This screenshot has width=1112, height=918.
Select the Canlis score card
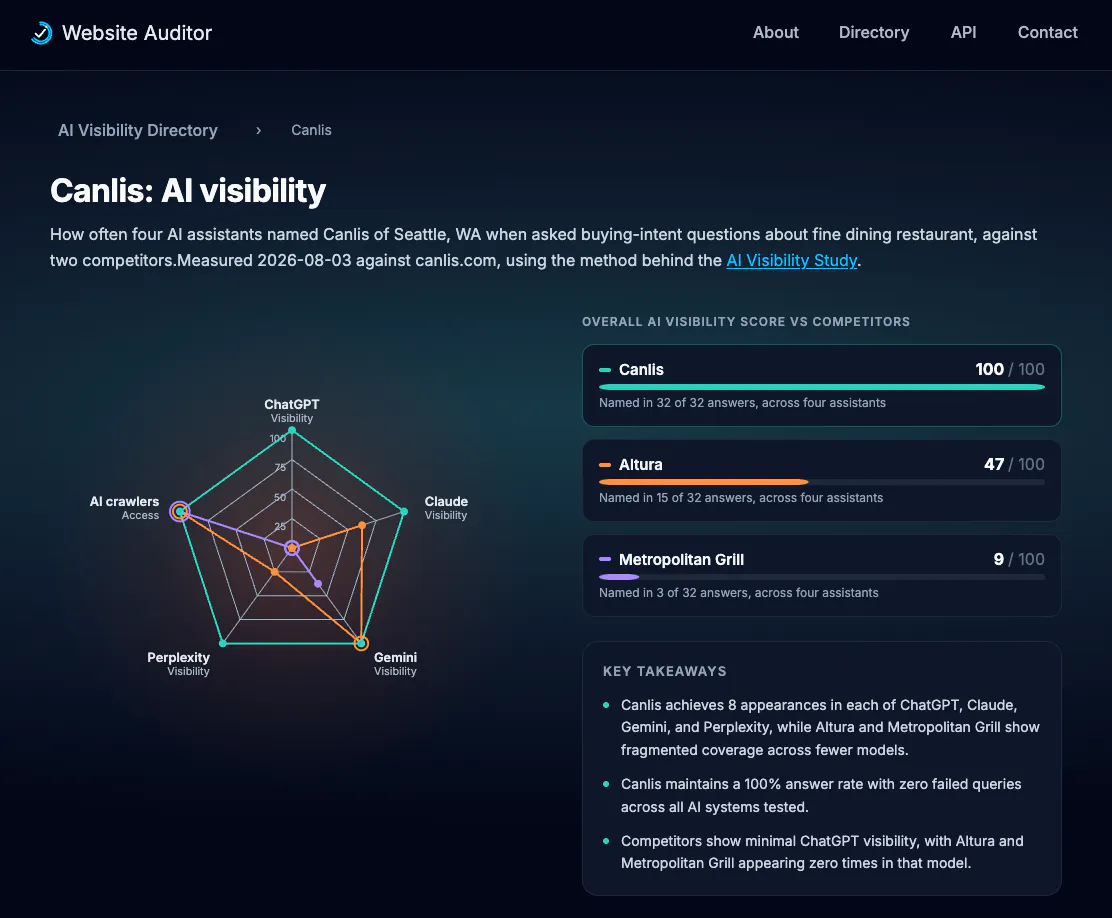click(x=821, y=385)
